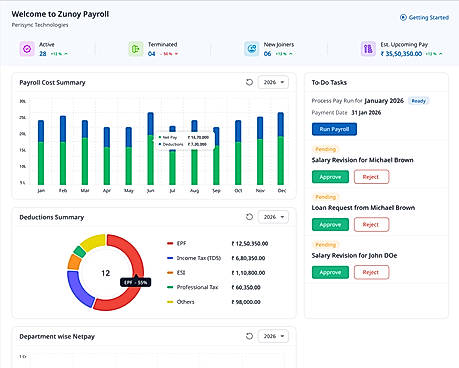Click the Jun bar in payroll chart

tap(150, 149)
